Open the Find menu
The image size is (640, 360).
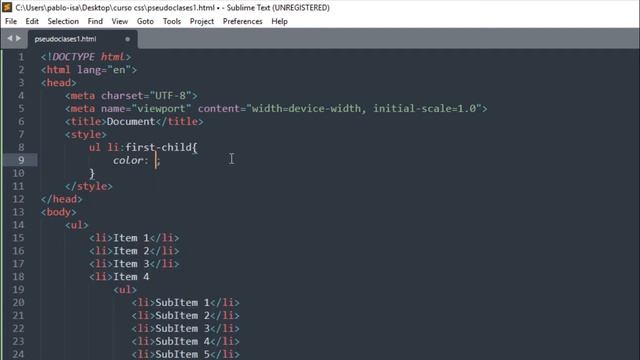(x=95, y=21)
